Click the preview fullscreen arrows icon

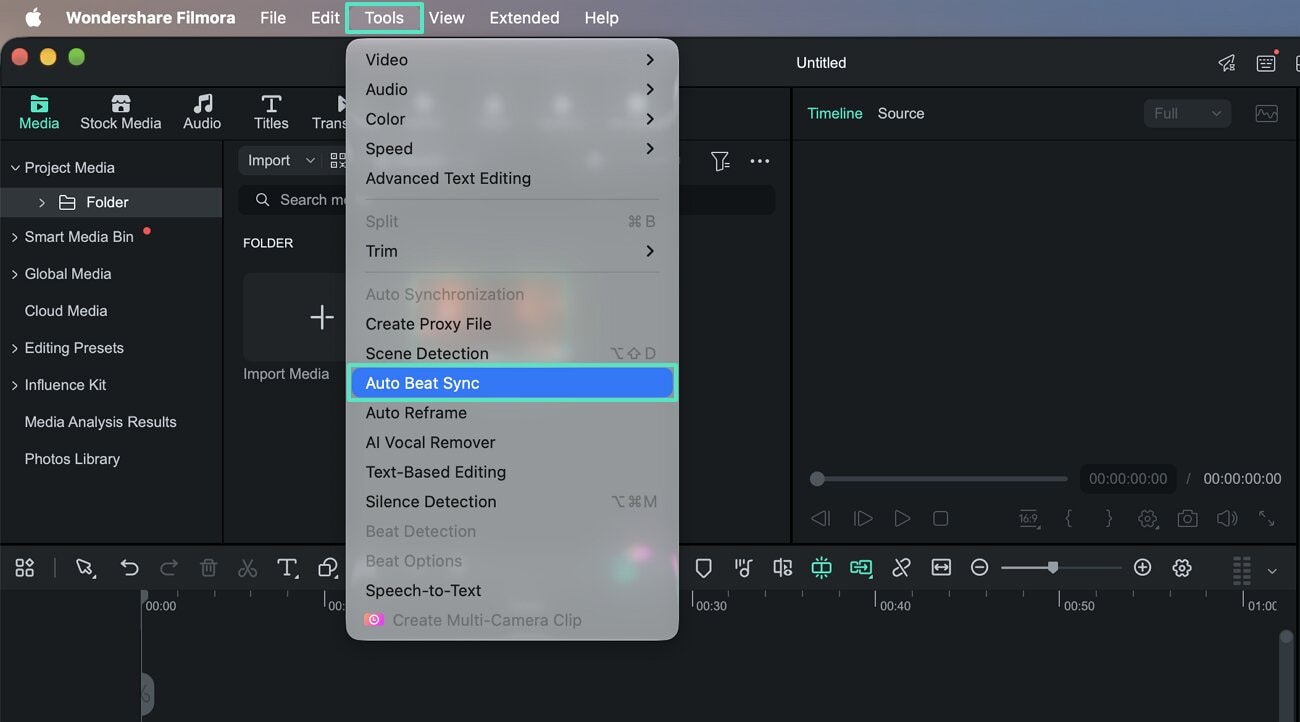1266,518
